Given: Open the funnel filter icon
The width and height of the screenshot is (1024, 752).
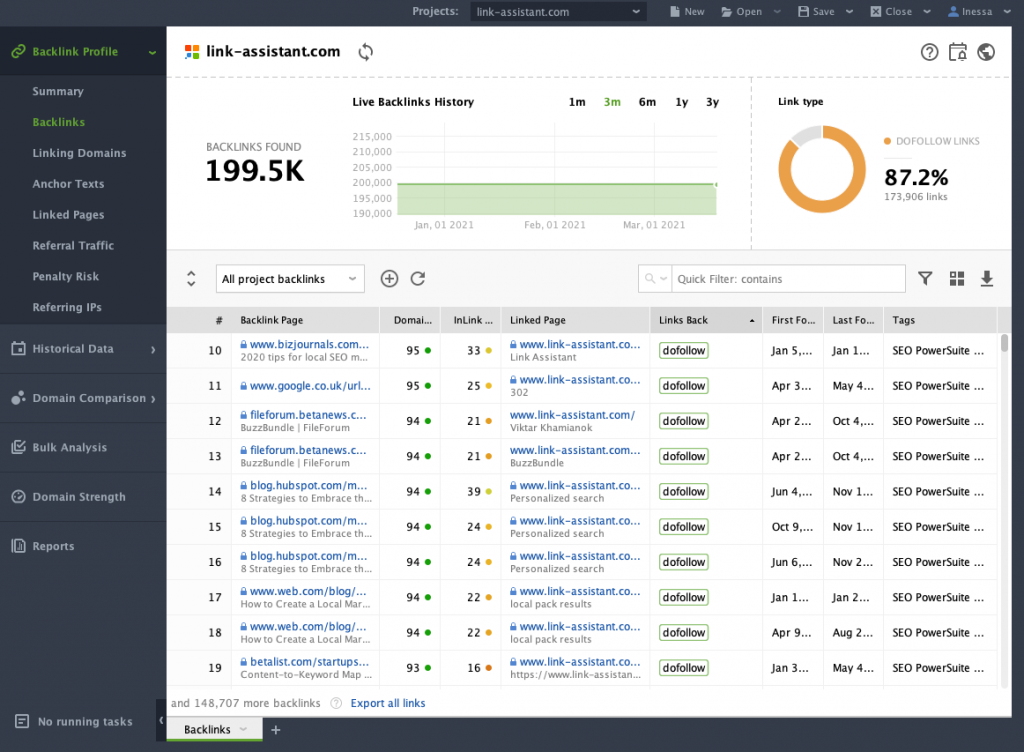Looking at the screenshot, I should (925, 279).
